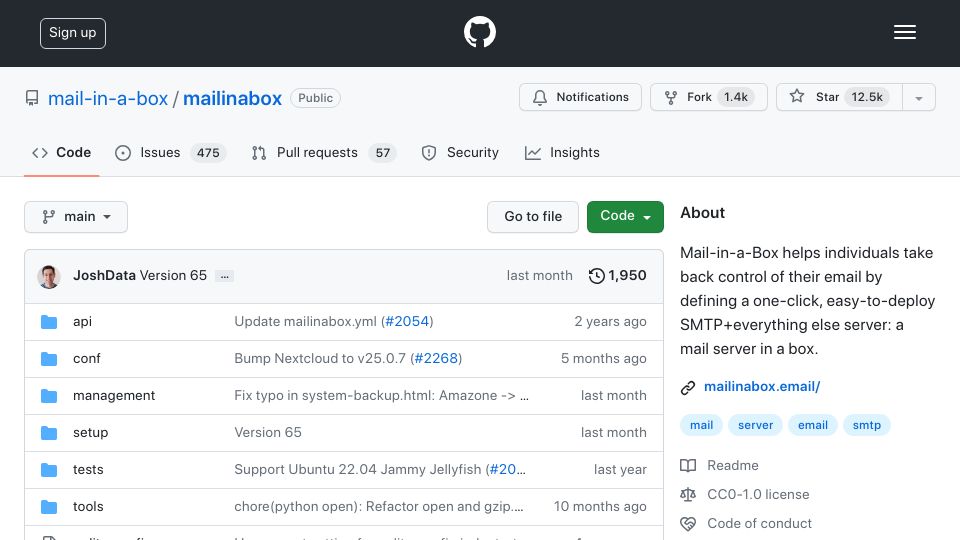Click the fork count 1.4k

(736, 97)
